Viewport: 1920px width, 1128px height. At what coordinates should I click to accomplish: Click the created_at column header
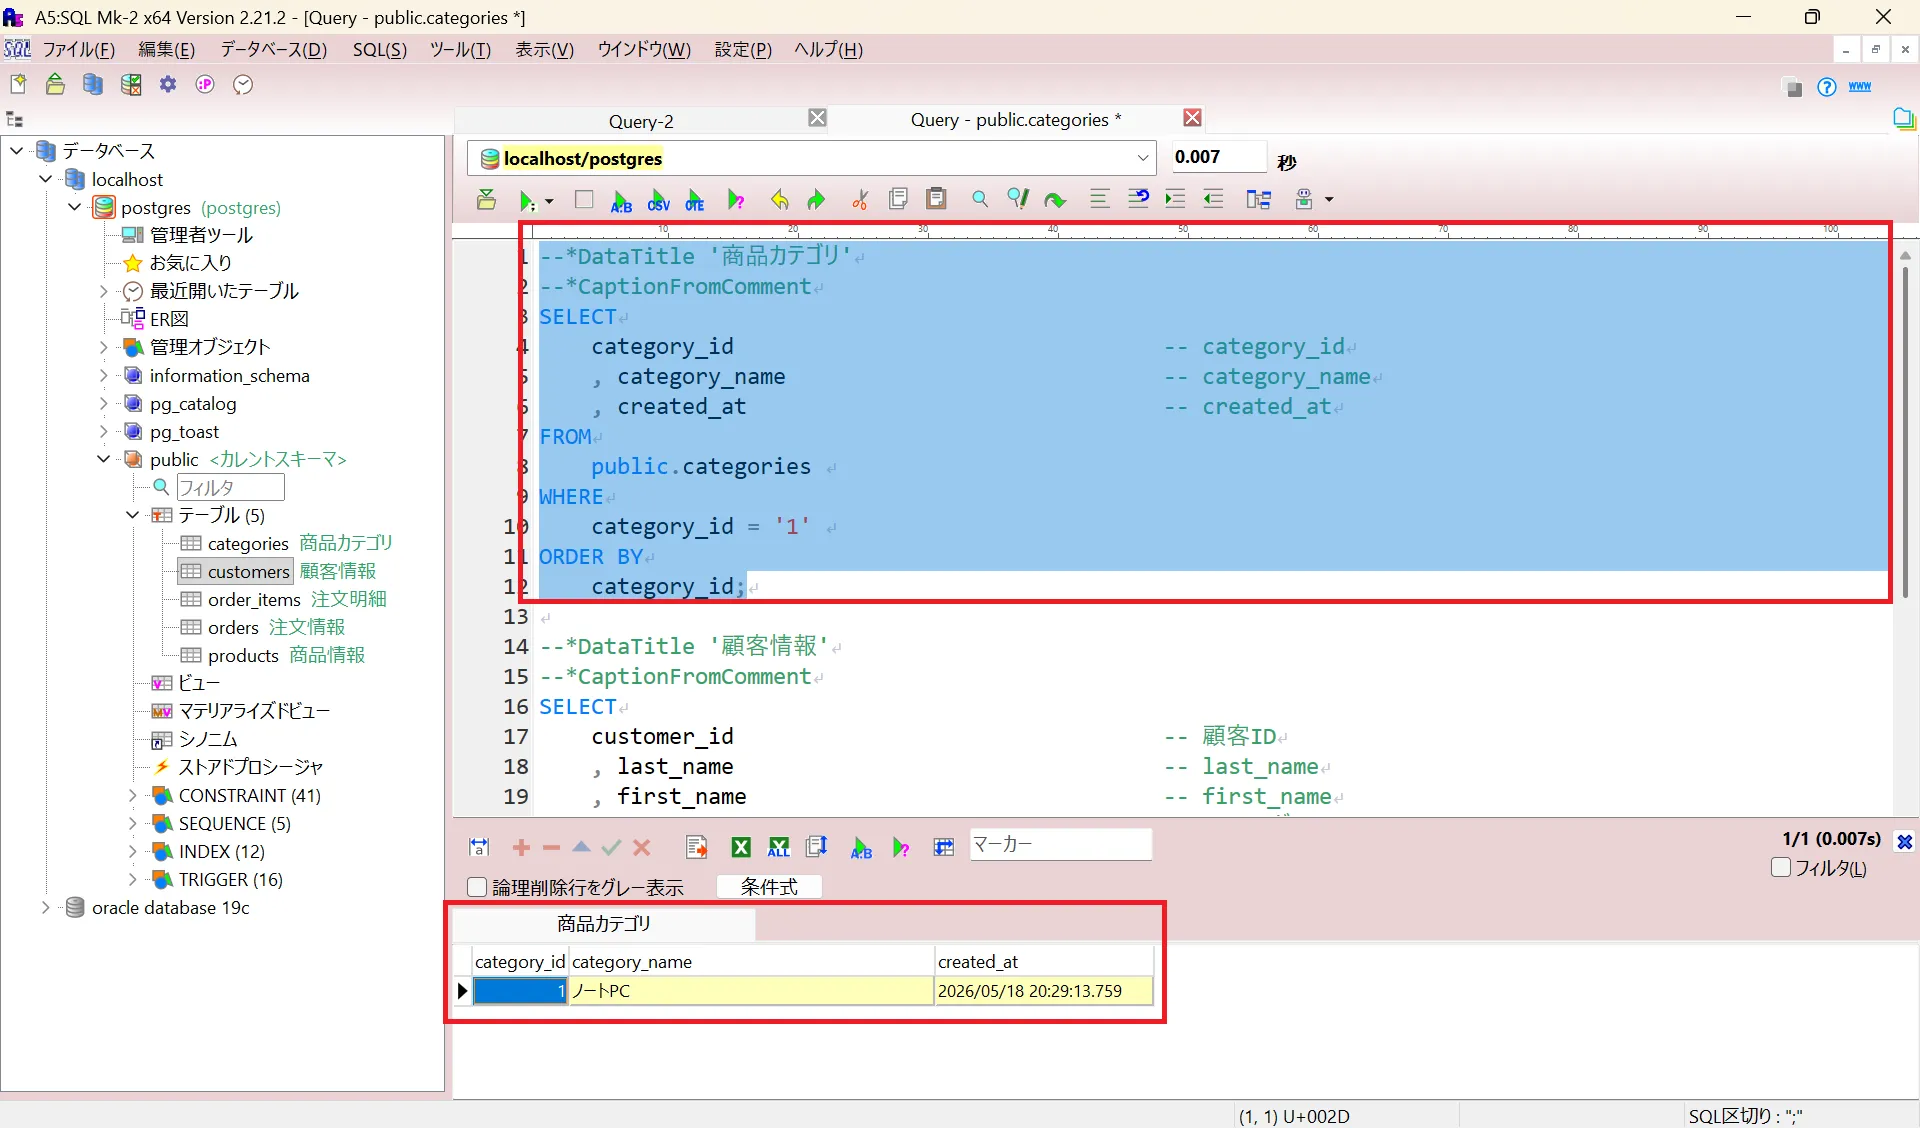[1044, 962]
